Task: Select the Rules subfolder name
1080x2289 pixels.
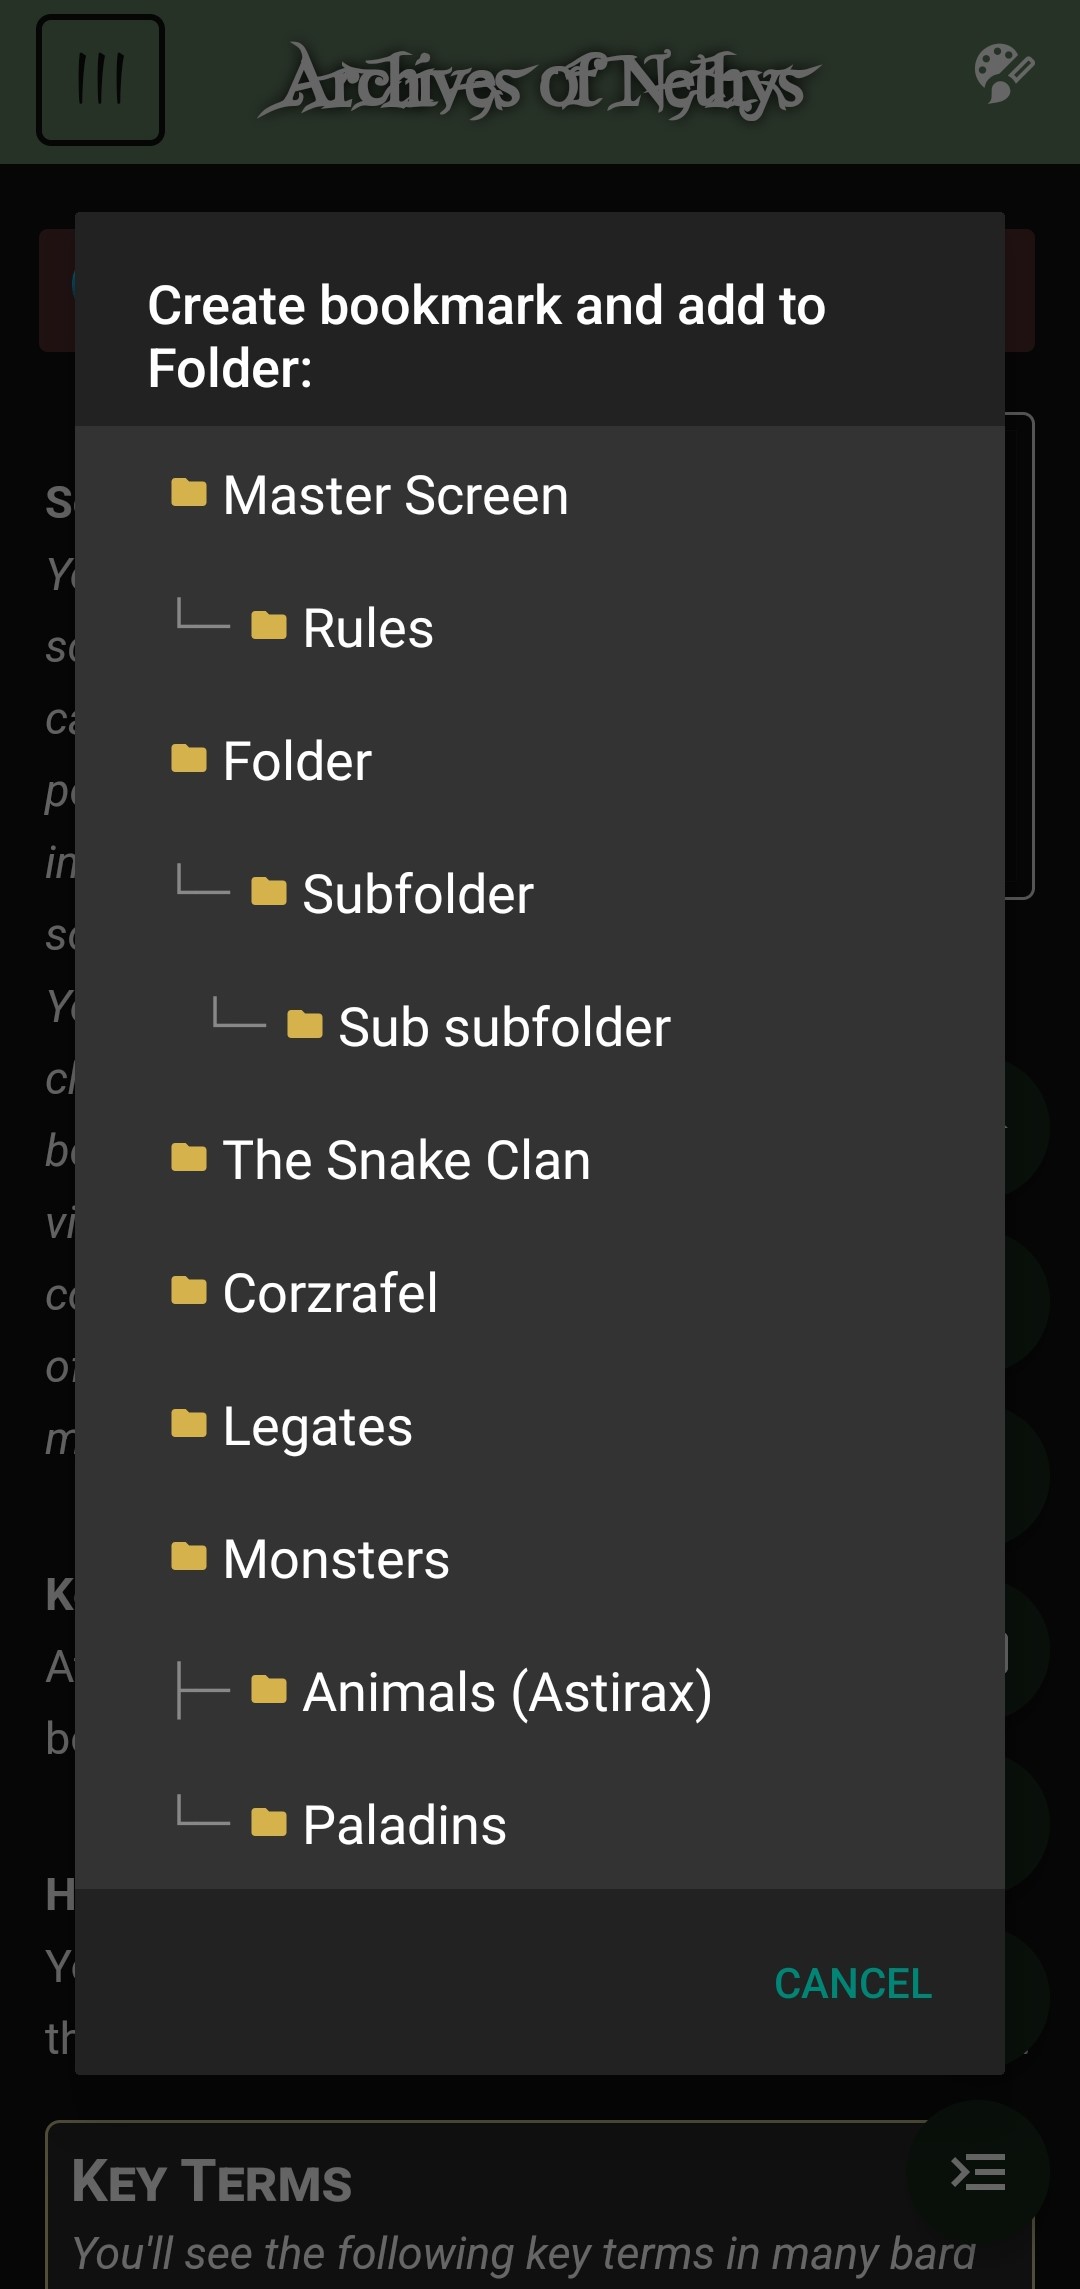Action: 368,628
